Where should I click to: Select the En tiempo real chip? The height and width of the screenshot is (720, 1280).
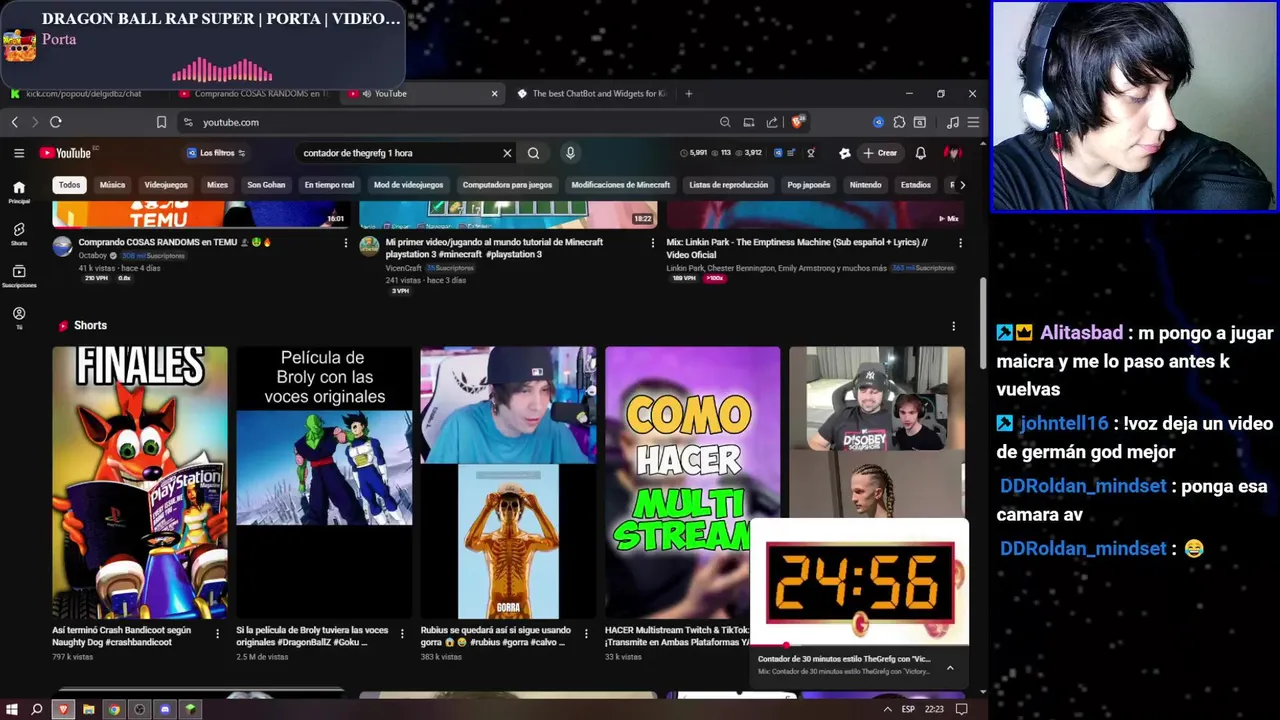pyautogui.click(x=330, y=185)
